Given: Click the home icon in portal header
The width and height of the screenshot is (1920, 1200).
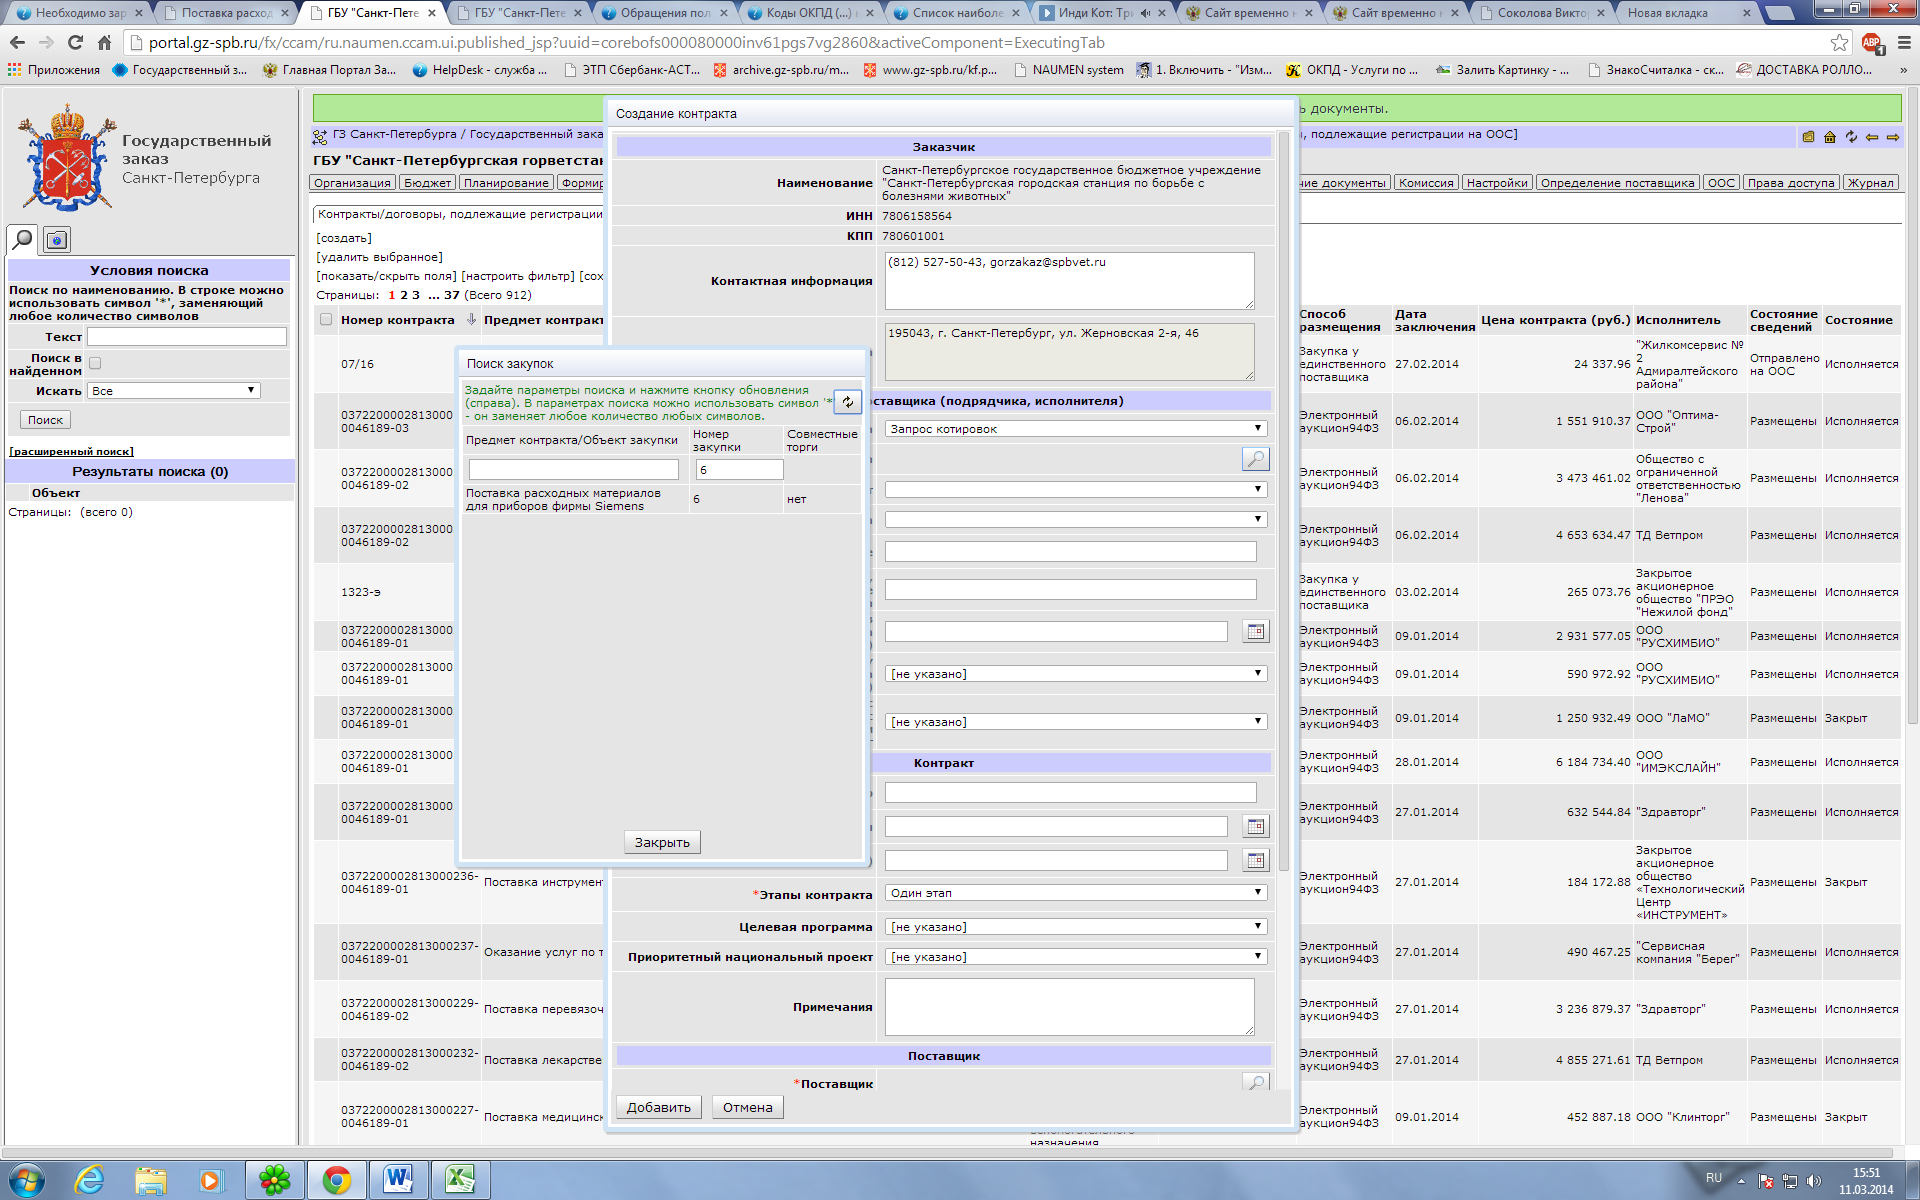Looking at the screenshot, I should [x=1829, y=137].
